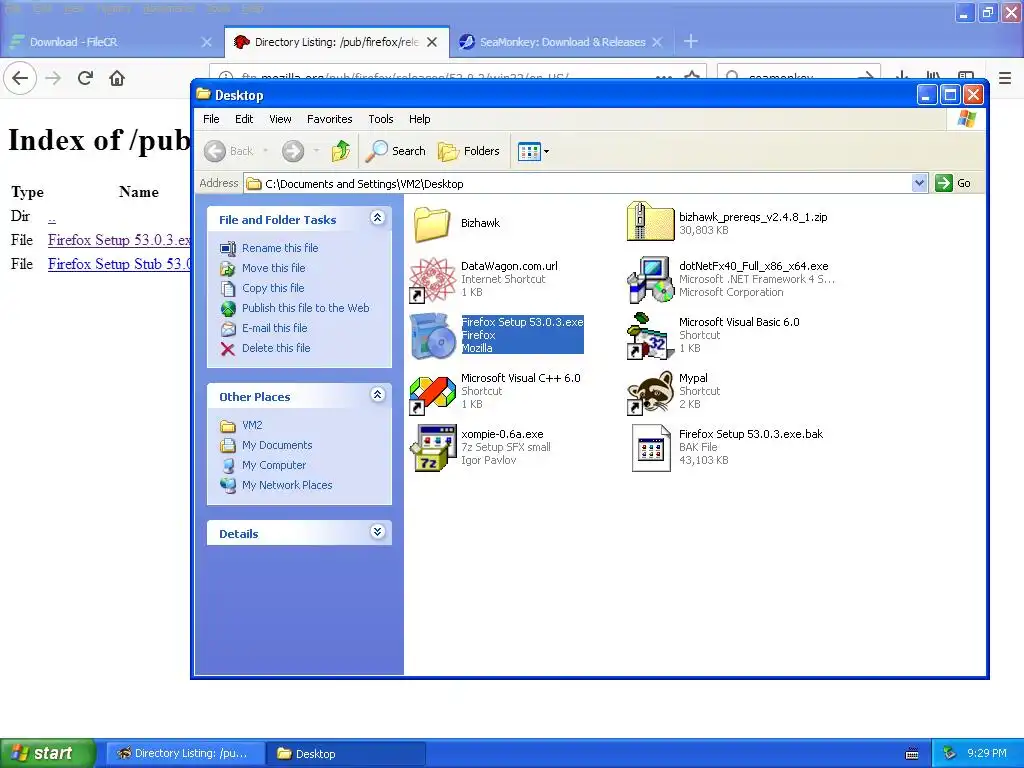Select the dotNetFx40_Full_x86_x64.exe installer icon
Screen dimensions: 1024x768
650,280
